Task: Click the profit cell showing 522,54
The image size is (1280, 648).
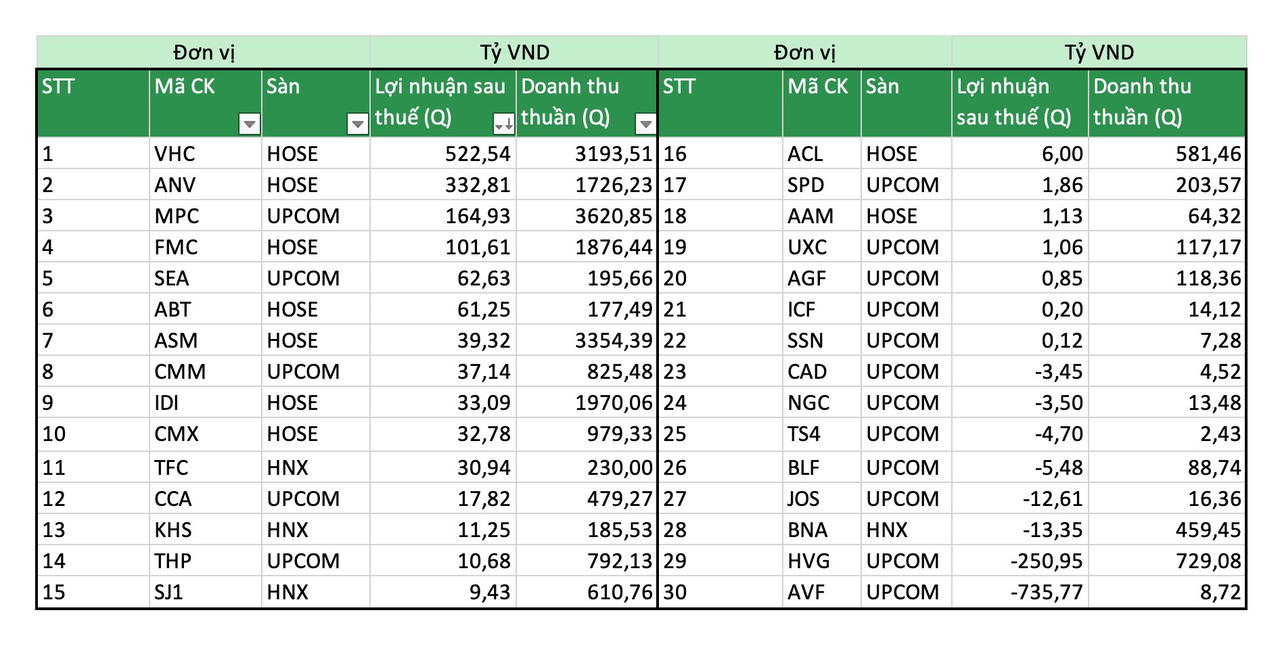Action: coord(443,154)
